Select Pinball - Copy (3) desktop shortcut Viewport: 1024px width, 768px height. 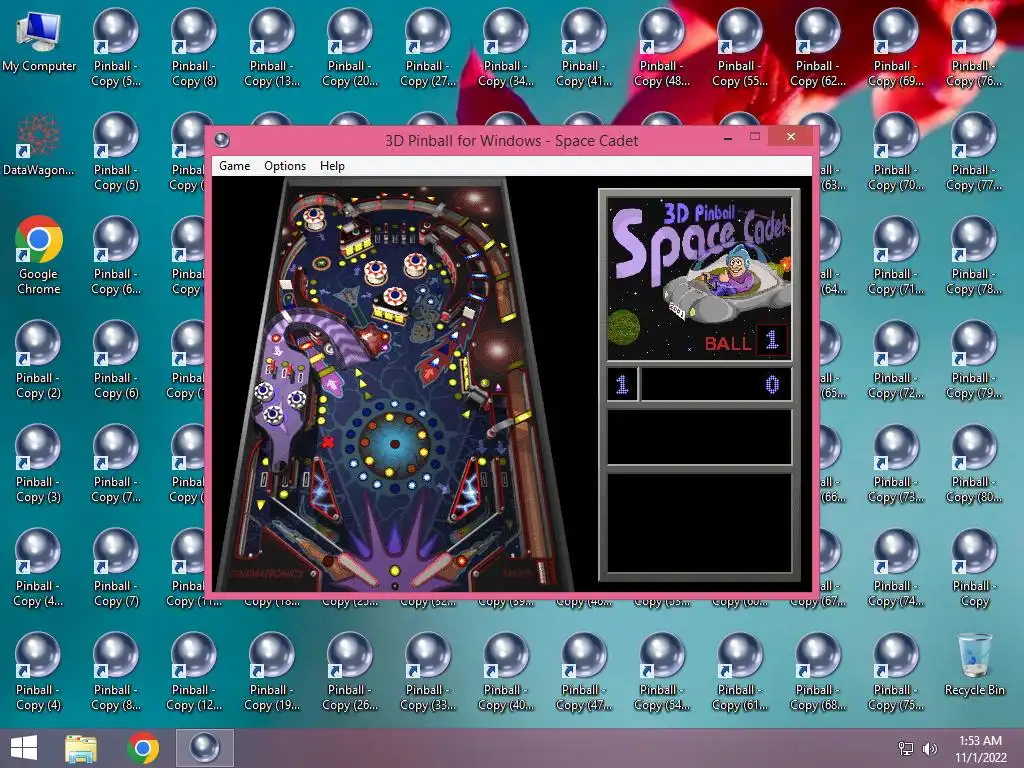(x=39, y=464)
